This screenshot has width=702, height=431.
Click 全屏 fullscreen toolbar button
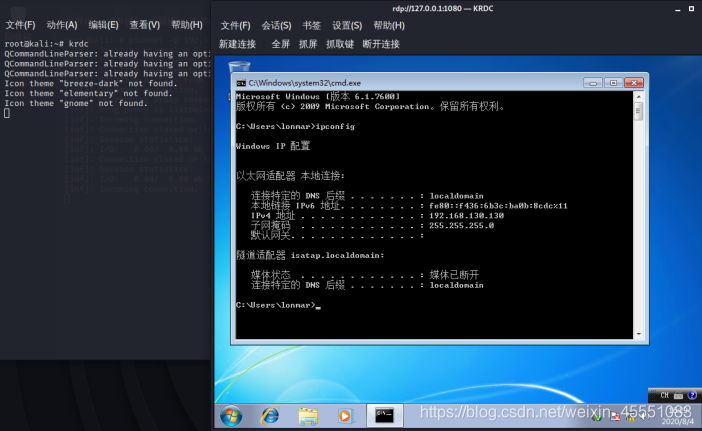pyautogui.click(x=281, y=44)
